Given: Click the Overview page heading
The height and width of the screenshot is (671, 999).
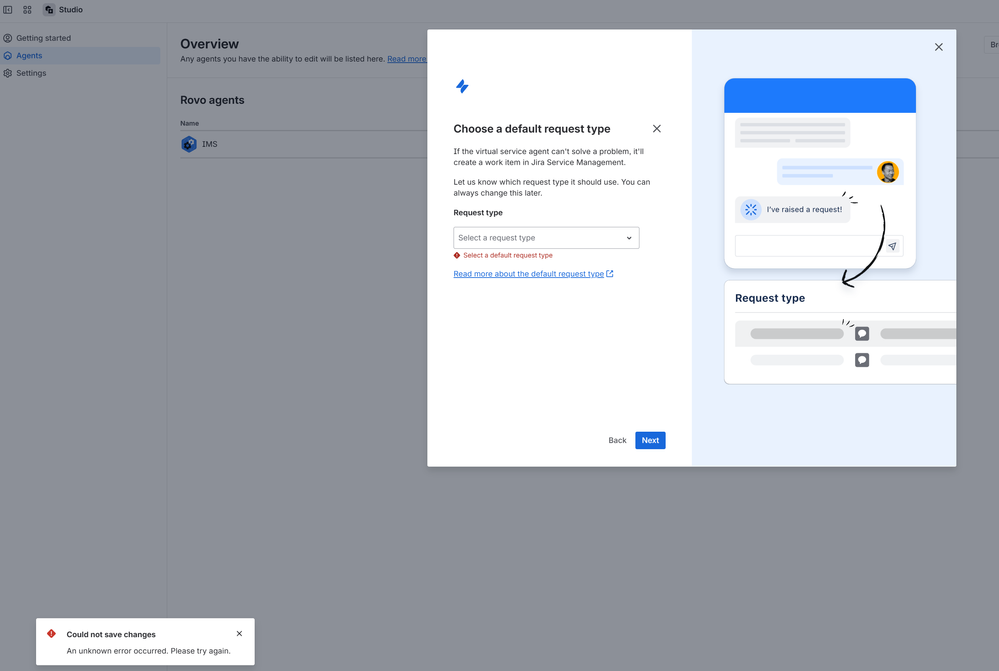Looking at the screenshot, I should (209, 44).
